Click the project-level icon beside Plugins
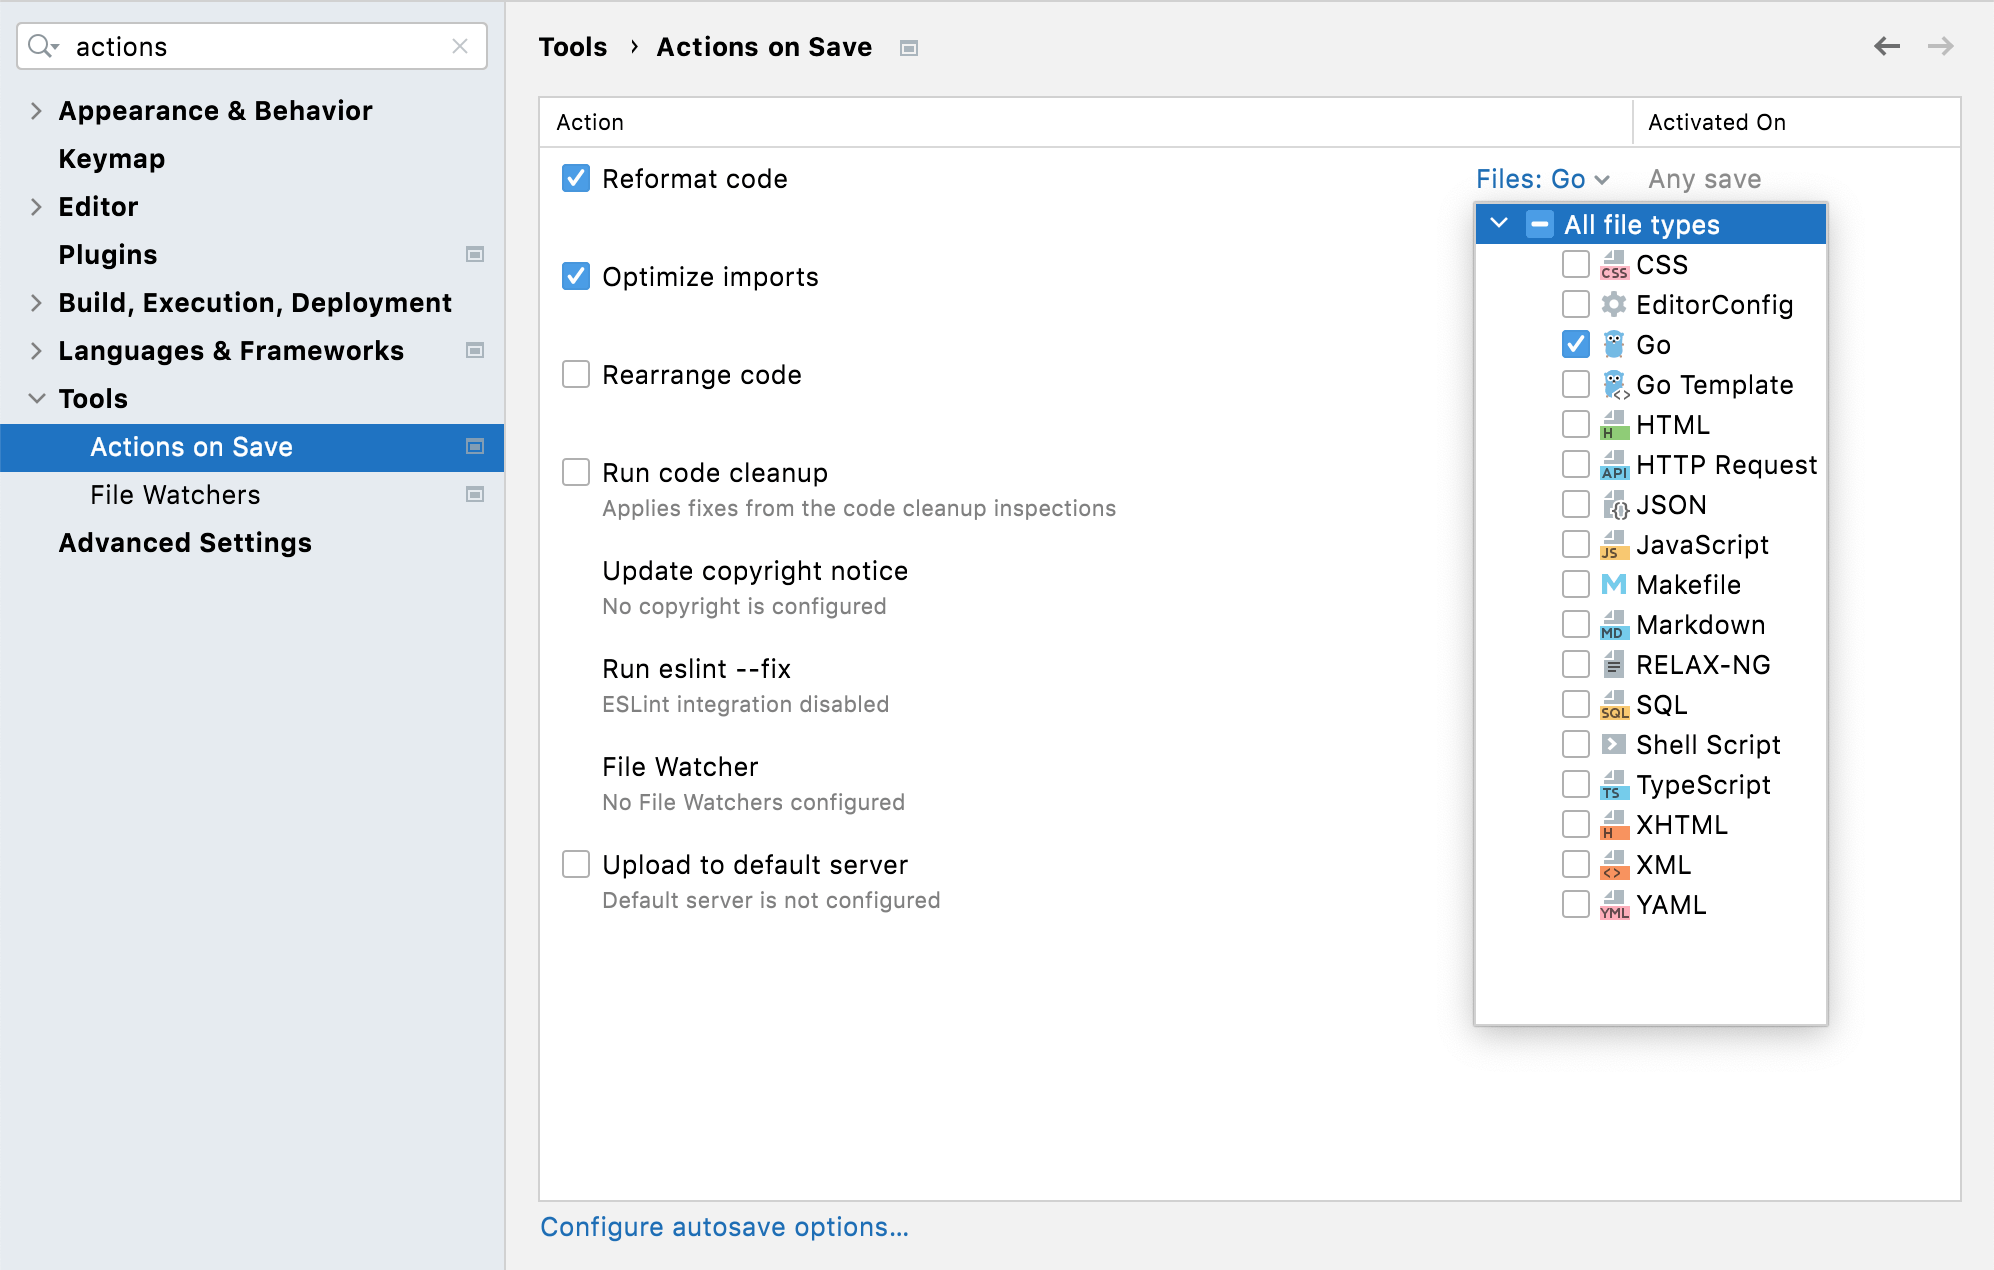The image size is (1994, 1270). click(475, 255)
